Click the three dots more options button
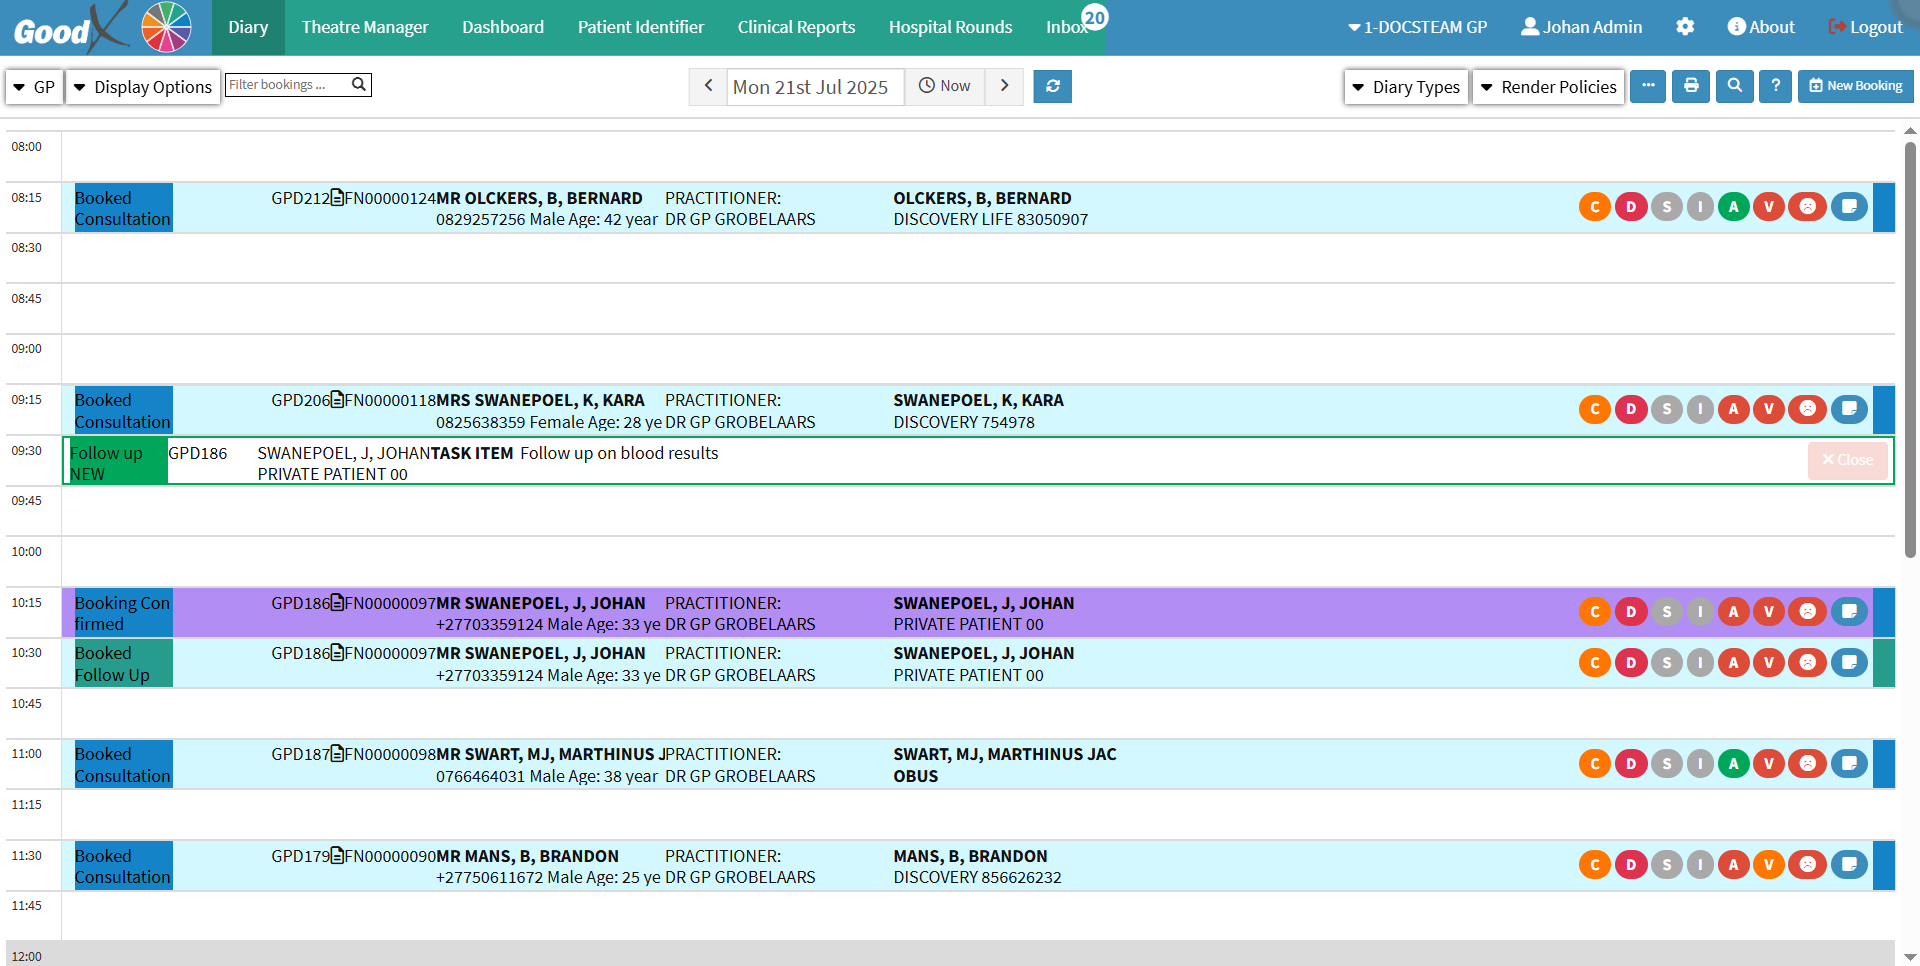This screenshot has height=966, width=1920. pyautogui.click(x=1648, y=87)
